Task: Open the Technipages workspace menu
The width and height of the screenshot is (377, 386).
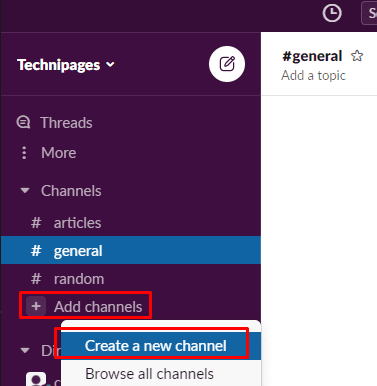Action: tap(66, 65)
